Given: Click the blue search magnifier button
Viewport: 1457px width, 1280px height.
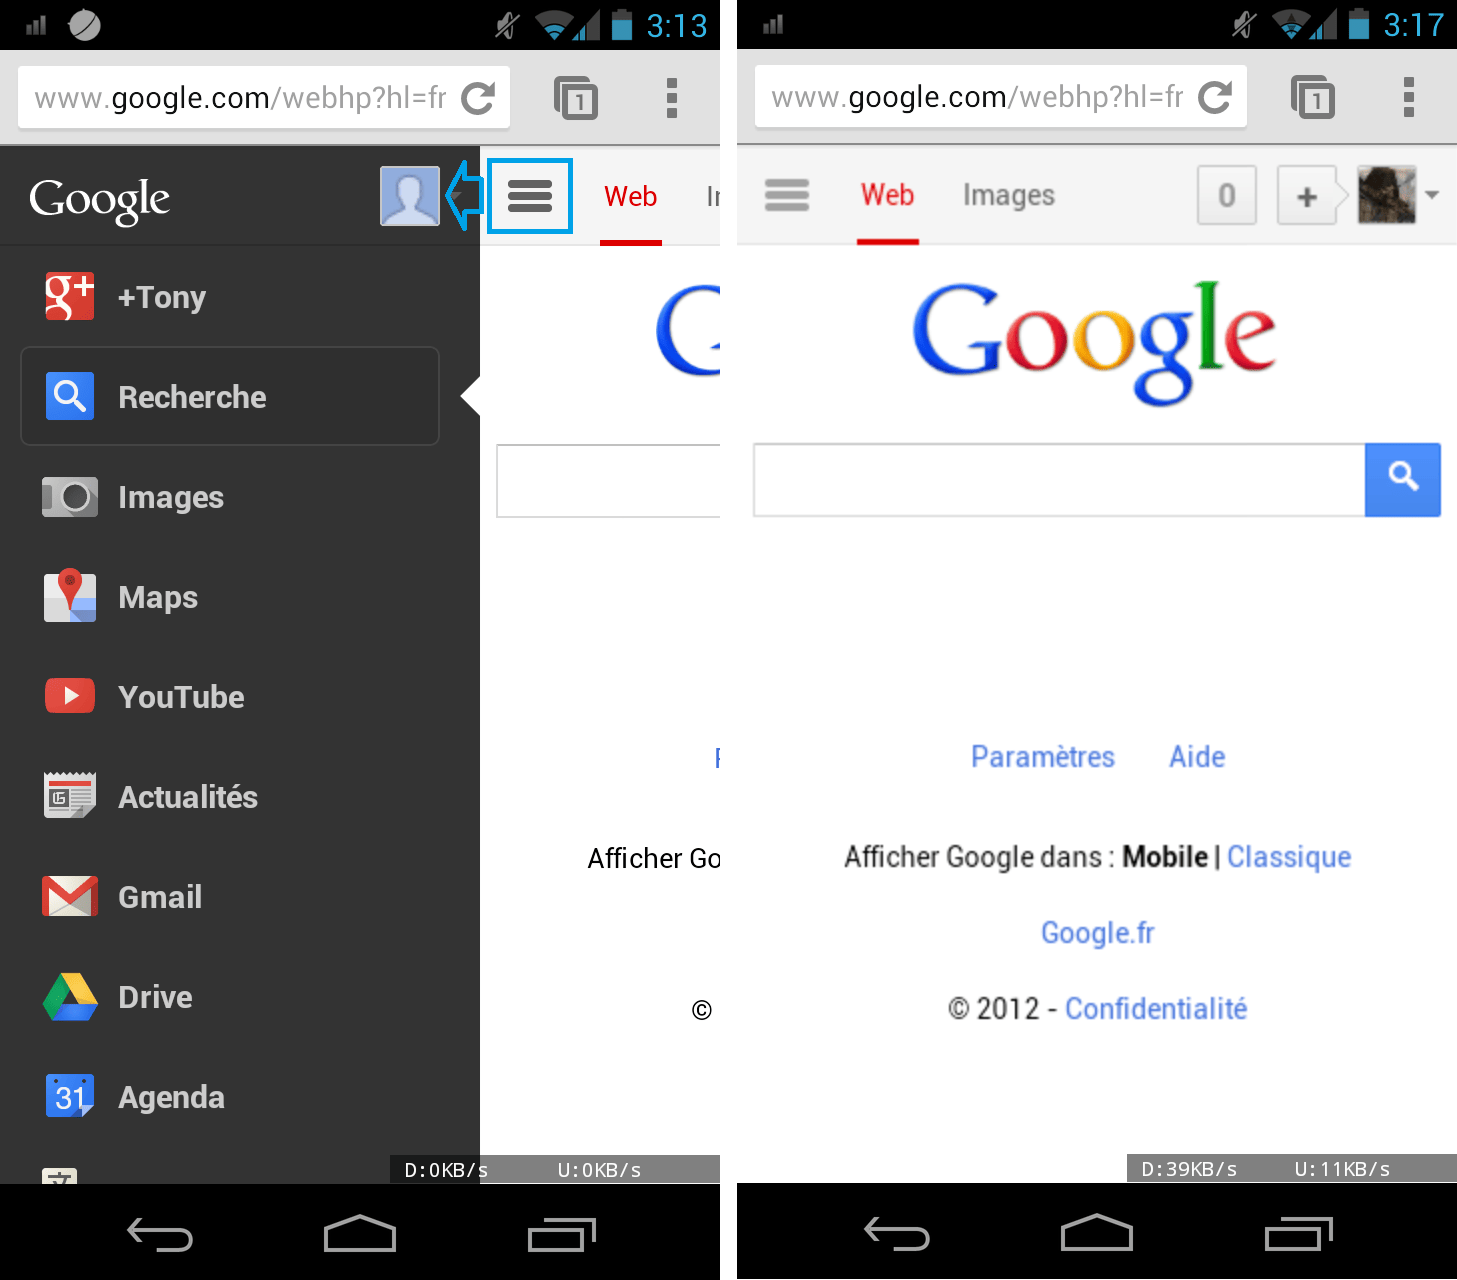Looking at the screenshot, I should tap(1402, 480).
